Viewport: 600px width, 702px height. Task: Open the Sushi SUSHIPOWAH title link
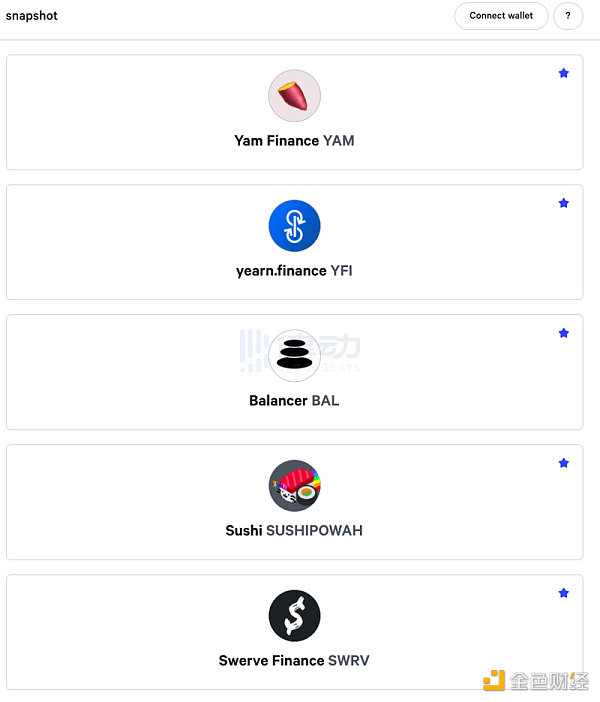294,531
